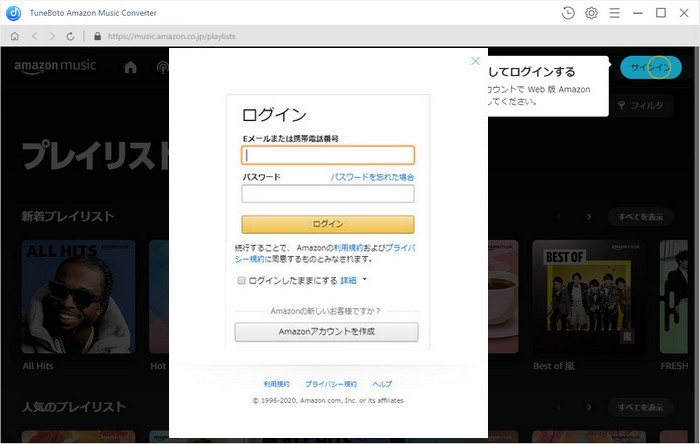700x444 pixels.
Task: Reload the page with refresh icon
Action: click(70, 36)
